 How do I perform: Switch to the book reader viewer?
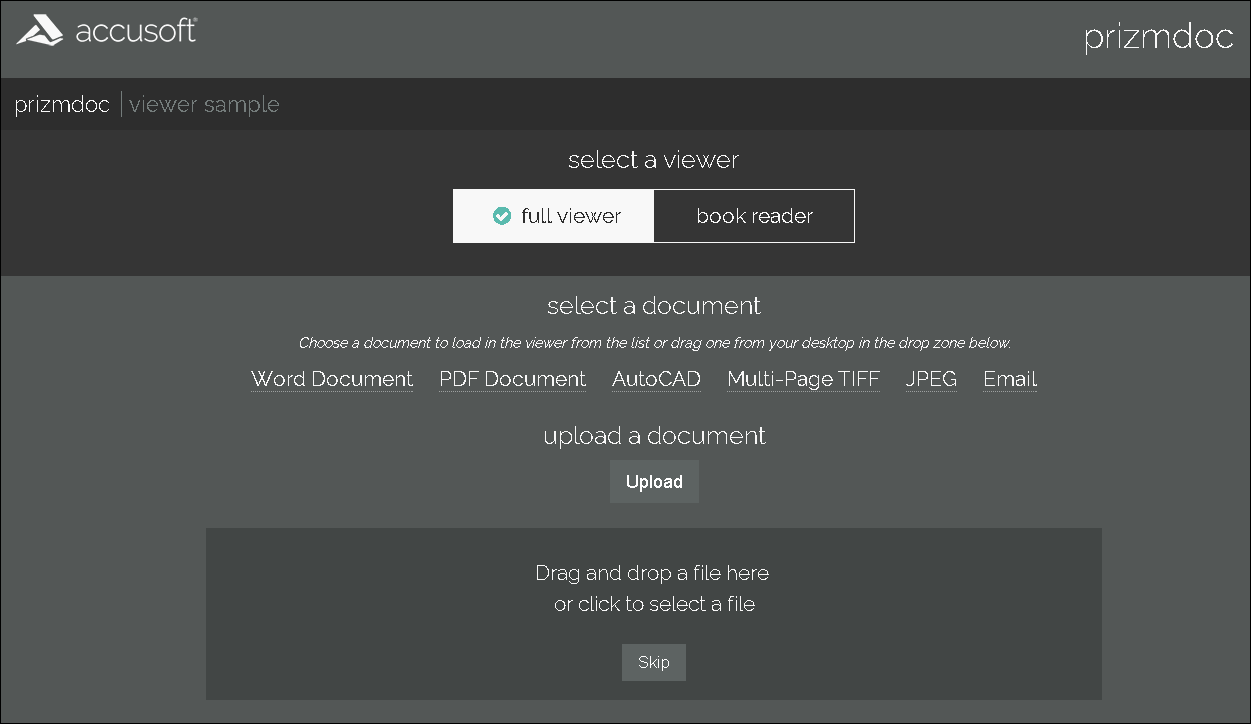754,215
